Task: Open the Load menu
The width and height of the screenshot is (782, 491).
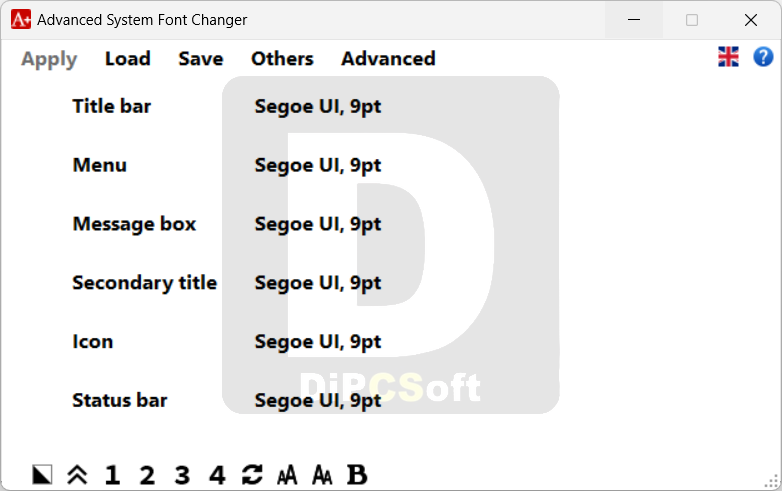Action: click(x=128, y=59)
